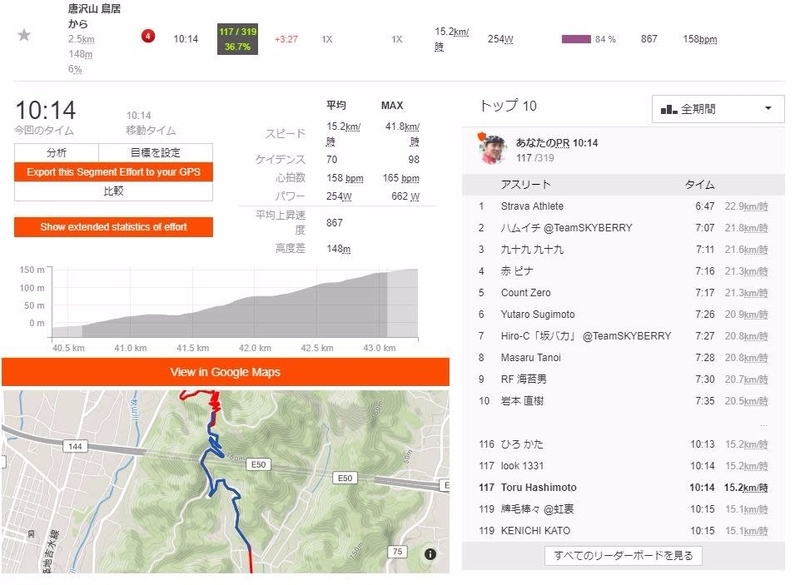Click View in Google Maps button
The width and height of the screenshot is (800, 585).
click(226, 372)
